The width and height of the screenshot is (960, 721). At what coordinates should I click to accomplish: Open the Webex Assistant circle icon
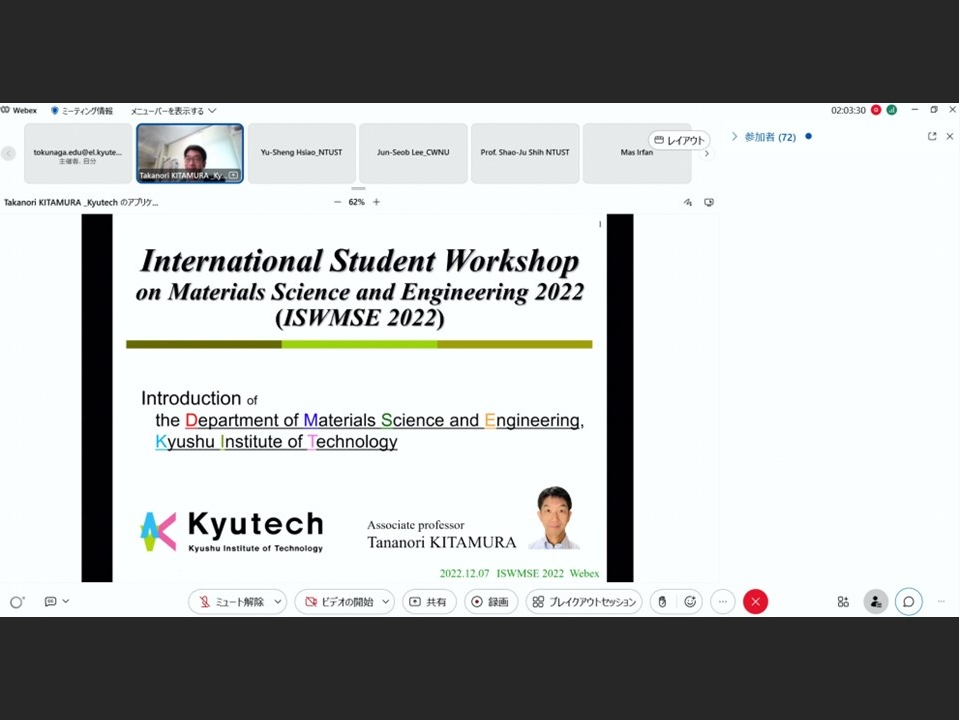pyautogui.click(x=17, y=602)
